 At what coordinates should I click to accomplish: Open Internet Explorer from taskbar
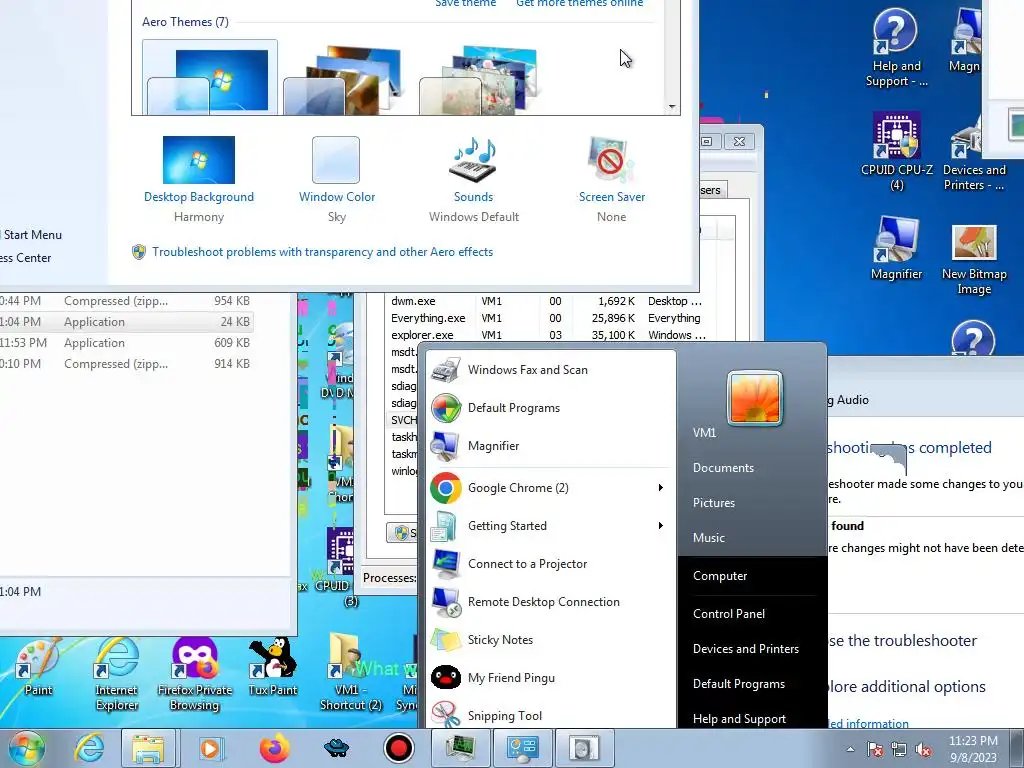pos(89,748)
